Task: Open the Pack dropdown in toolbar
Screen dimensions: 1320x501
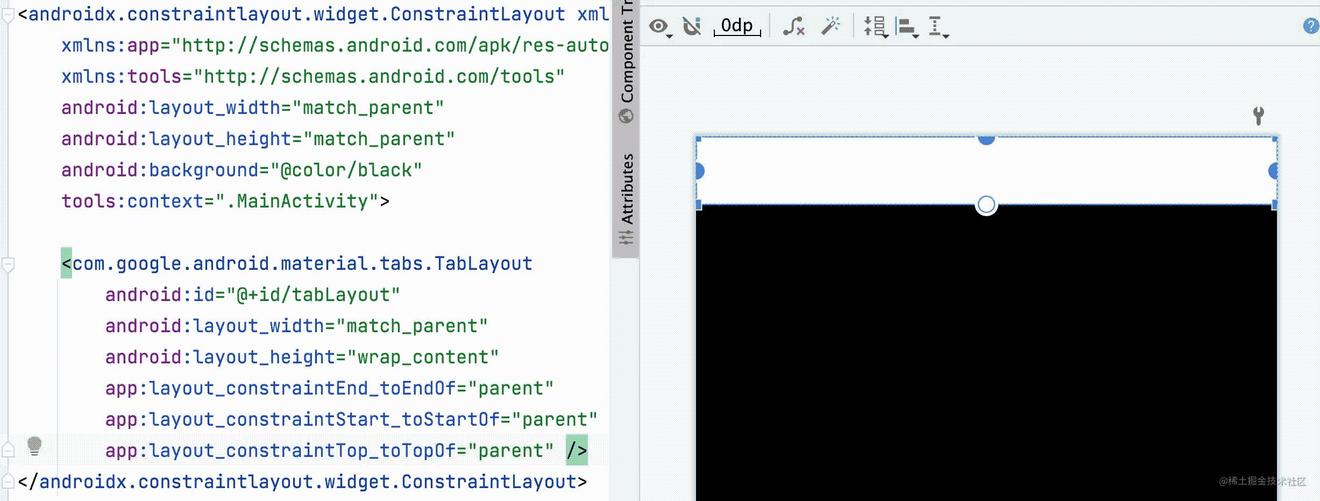Action: tap(875, 28)
